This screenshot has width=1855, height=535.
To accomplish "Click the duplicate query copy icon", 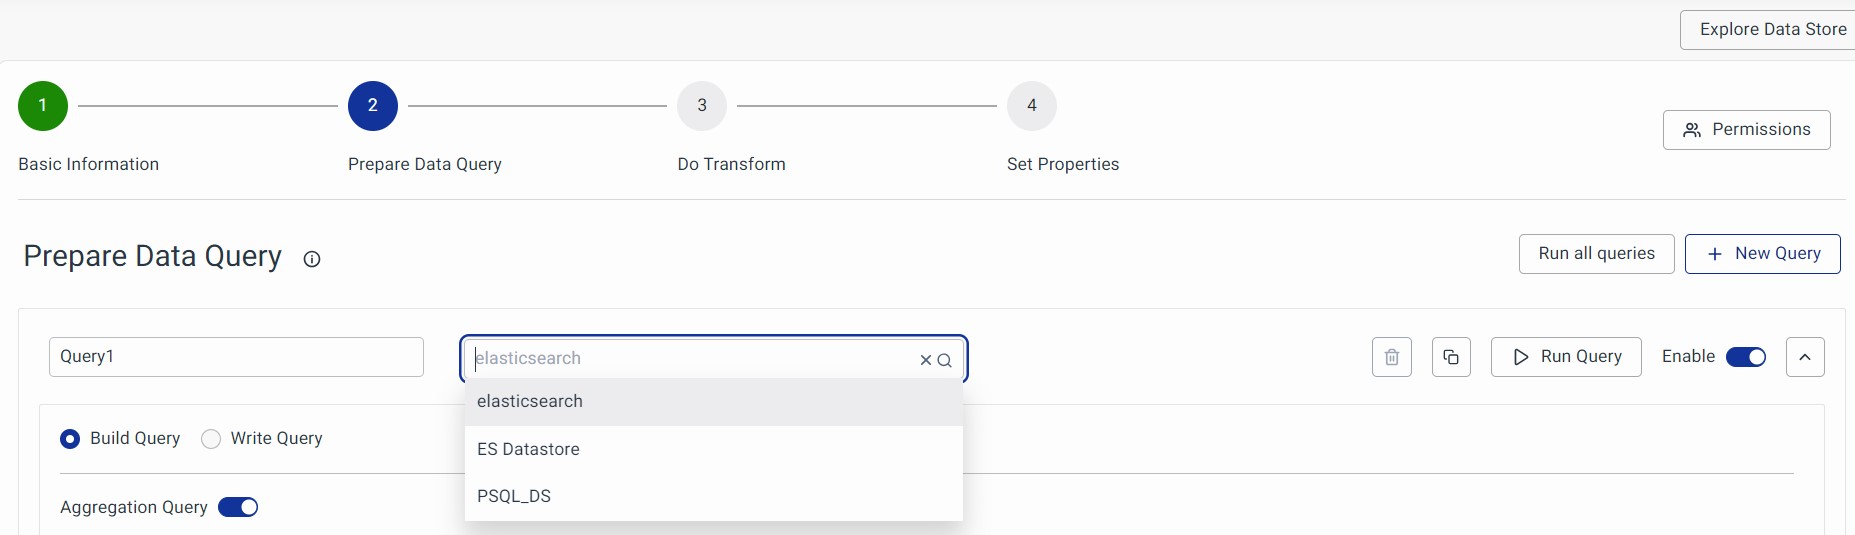I will tap(1451, 357).
